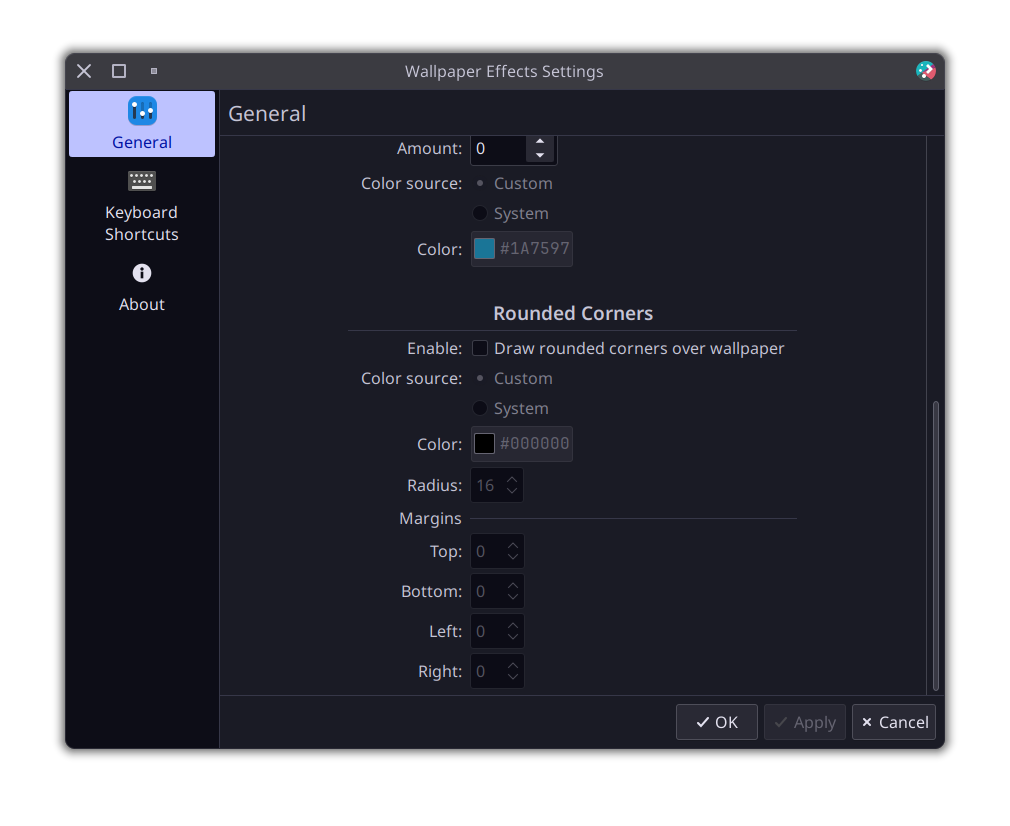The height and width of the screenshot is (826, 1010).
Task: Minimize the settings window
Action: point(154,71)
